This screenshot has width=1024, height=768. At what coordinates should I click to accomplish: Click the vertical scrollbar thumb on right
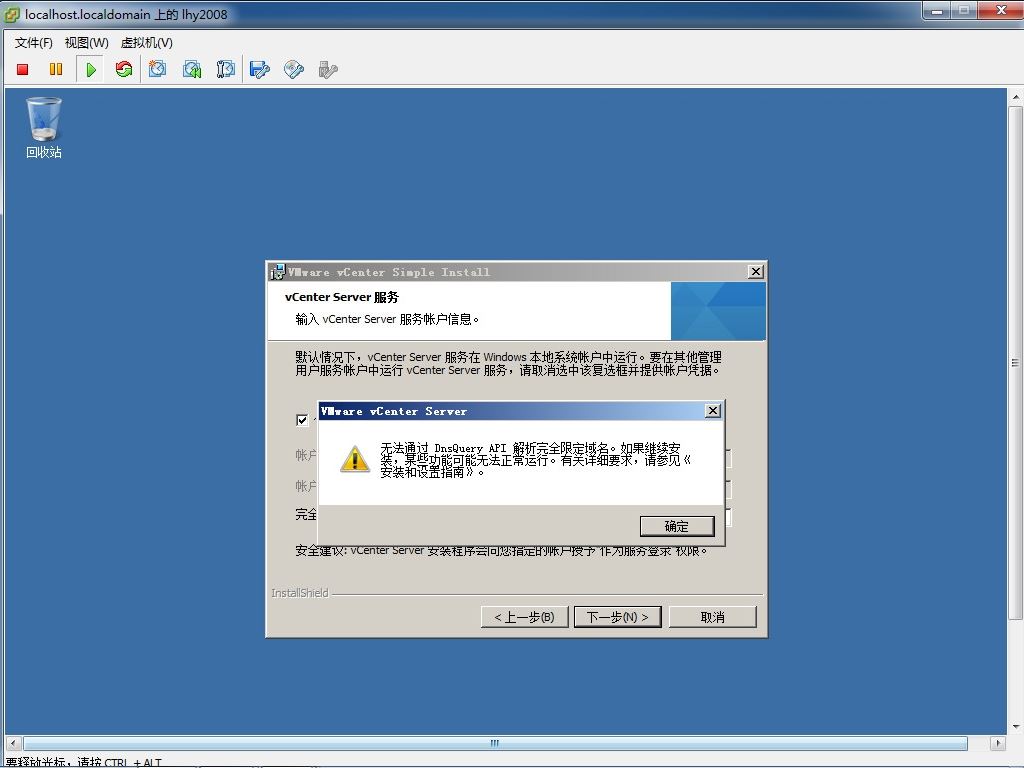tap(1015, 362)
